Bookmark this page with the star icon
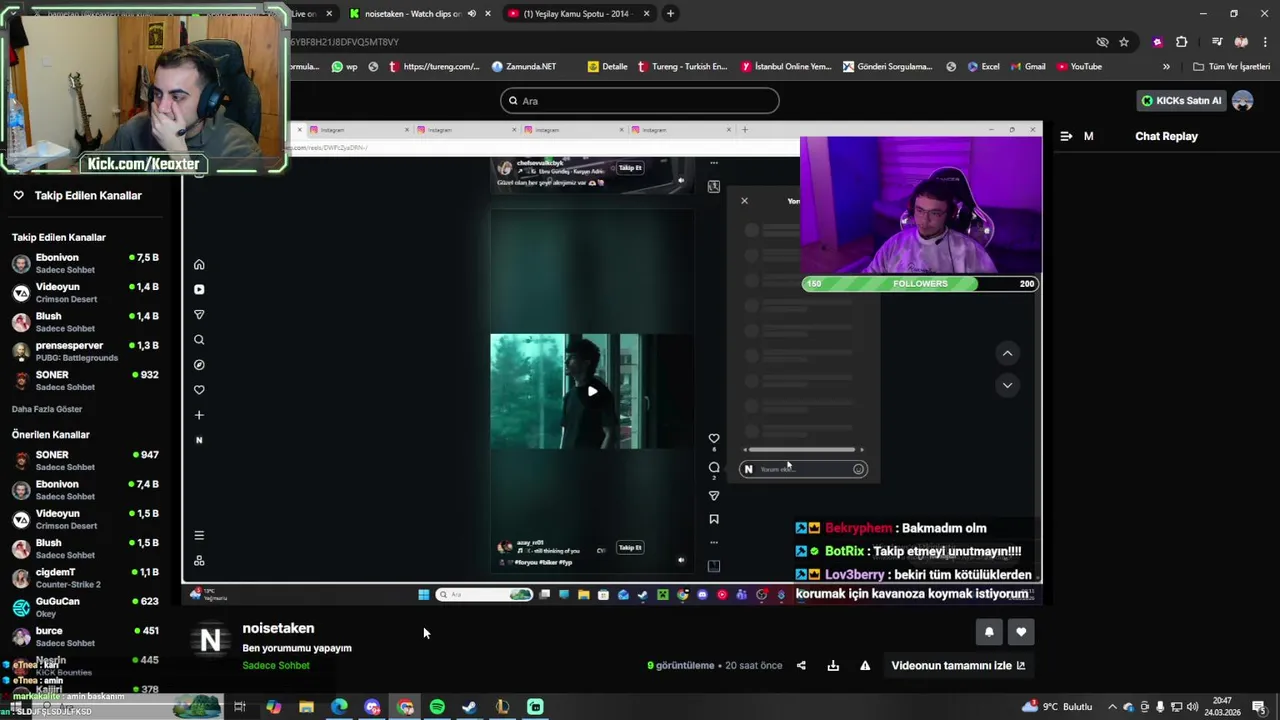The image size is (1280, 720). click(x=1124, y=42)
